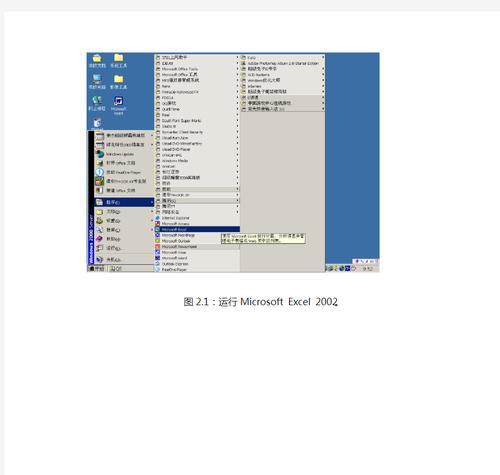
Task: Click the Microsoft PowerPoint icon in Programs
Action: pos(158,247)
